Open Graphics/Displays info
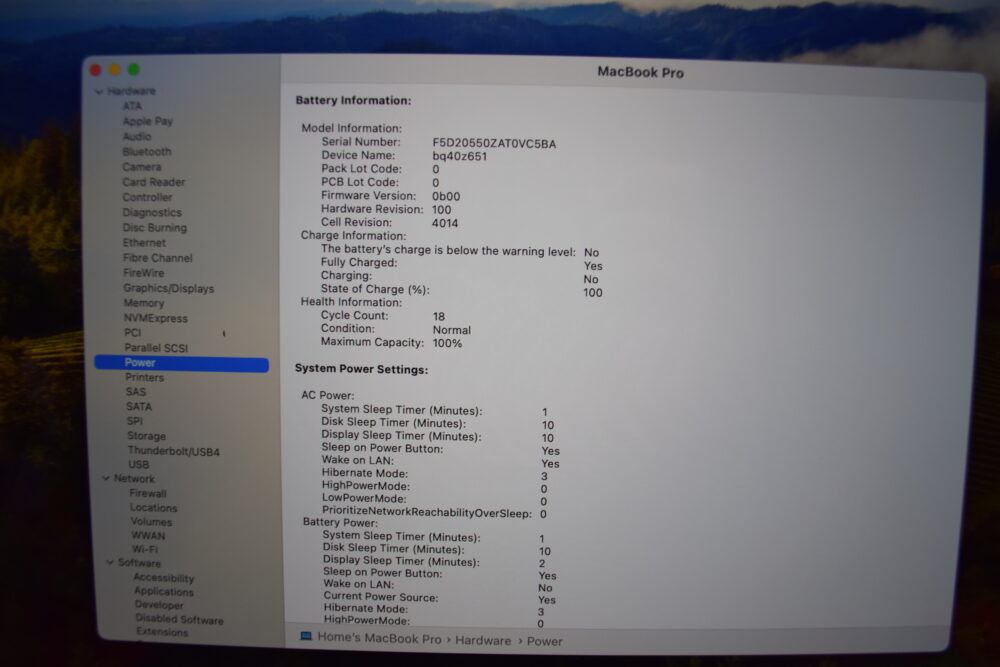The image size is (1000, 667). coord(168,288)
